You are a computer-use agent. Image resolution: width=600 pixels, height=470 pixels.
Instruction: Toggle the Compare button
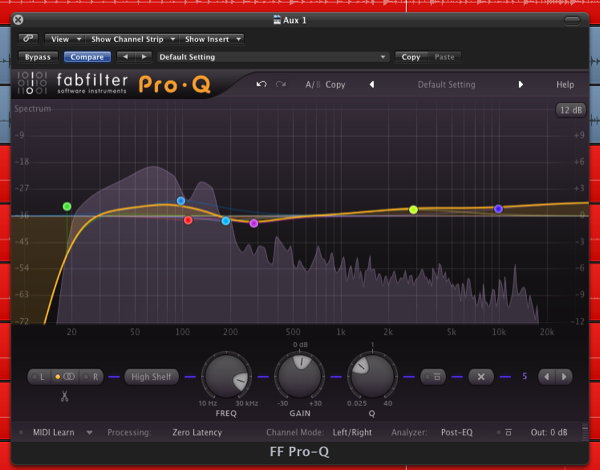click(x=87, y=57)
